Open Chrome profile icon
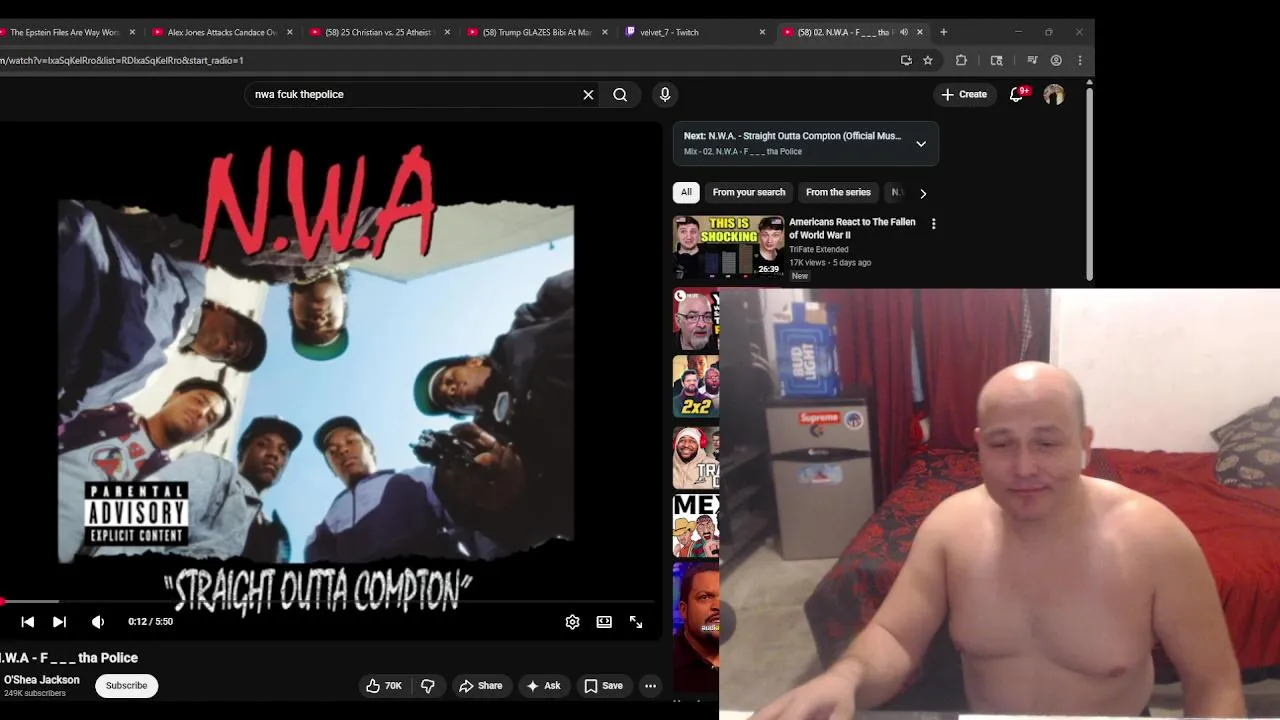The width and height of the screenshot is (1280, 720). point(1056,60)
